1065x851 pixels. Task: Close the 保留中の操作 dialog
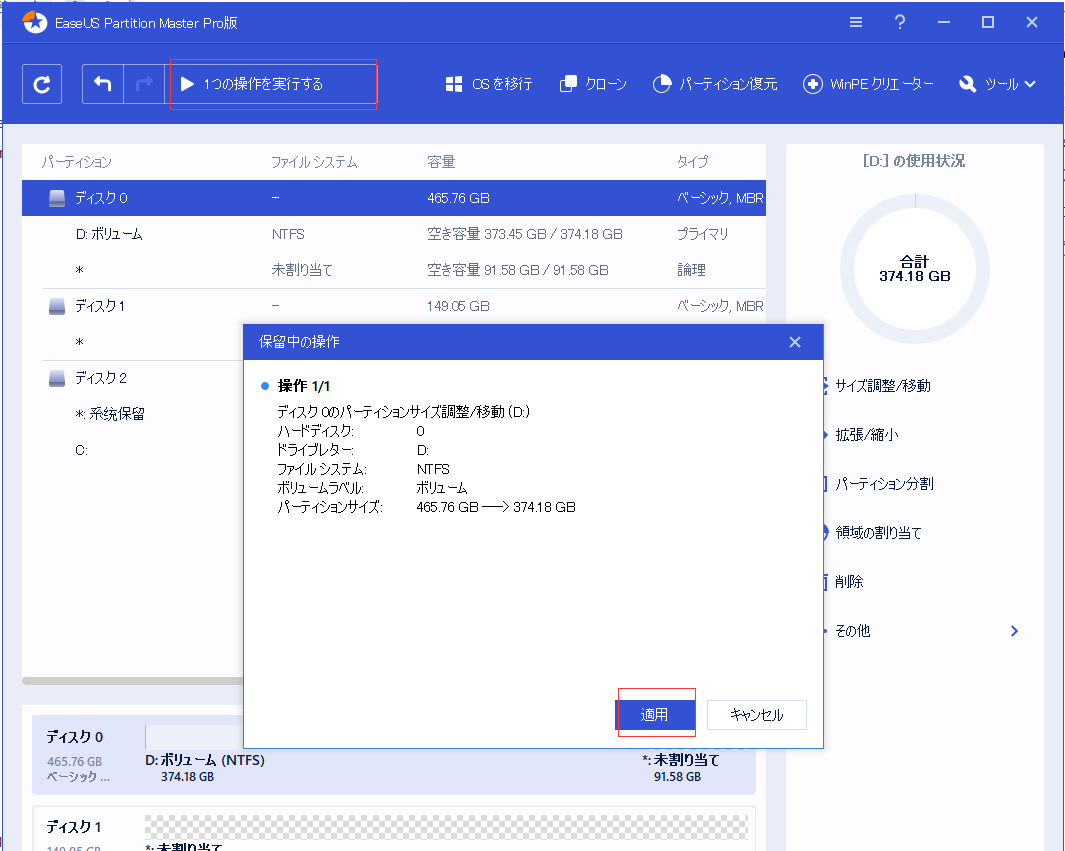(x=795, y=342)
